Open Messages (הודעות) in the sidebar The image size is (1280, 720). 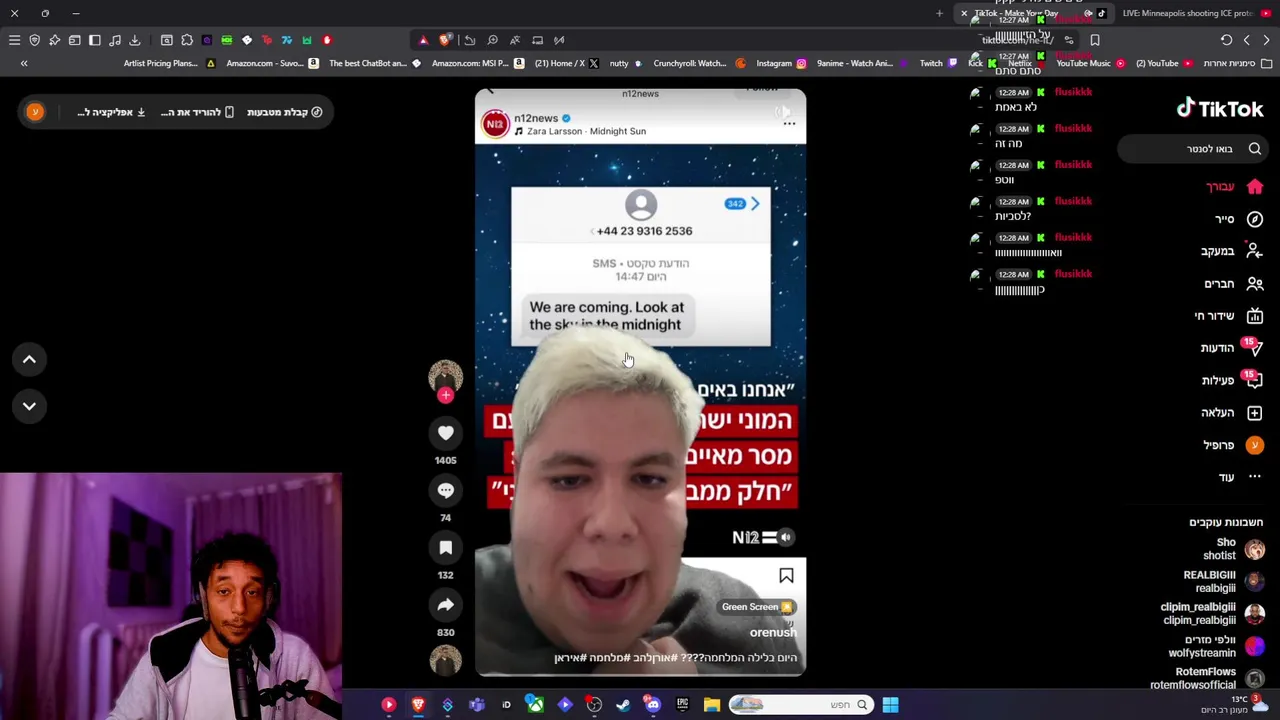tap(1232, 348)
